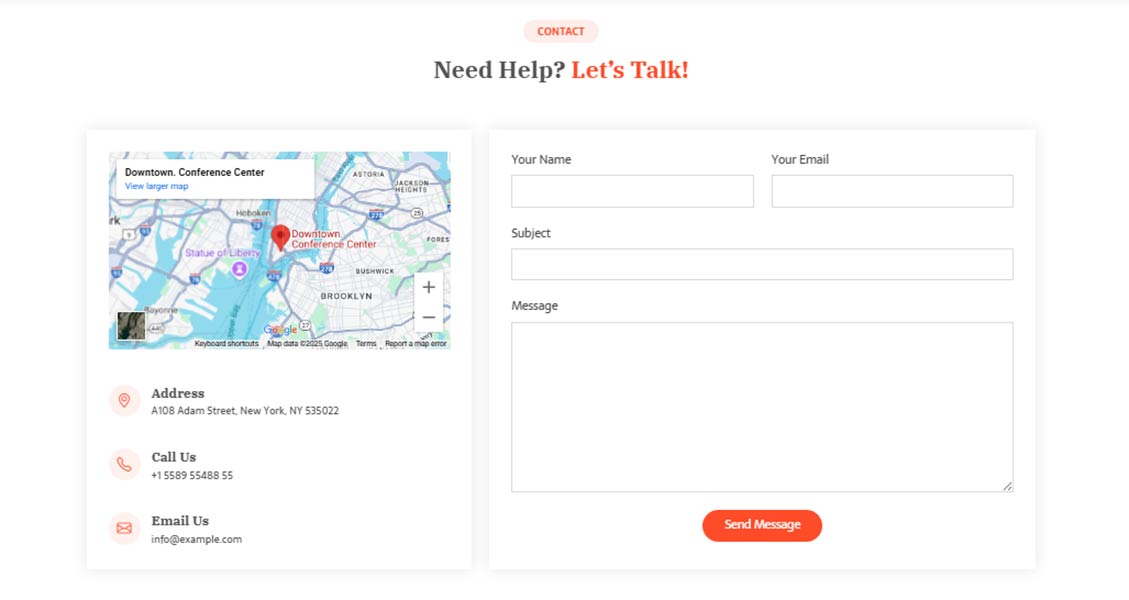The width and height of the screenshot is (1129, 600).
Task: Zoom in on the map with plus
Action: [x=428, y=288]
